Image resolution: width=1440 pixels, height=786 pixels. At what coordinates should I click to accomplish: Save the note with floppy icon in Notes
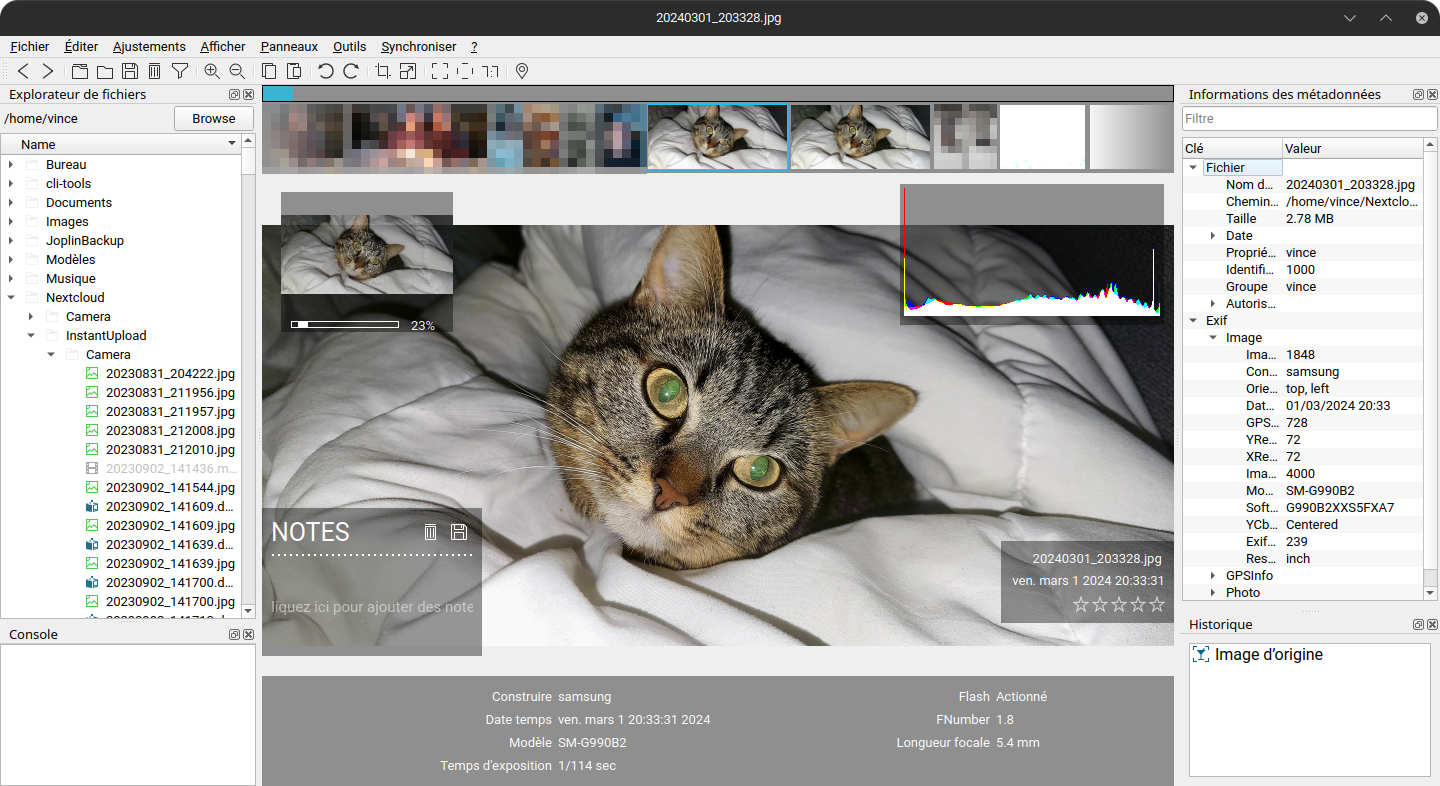click(x=459, y=532)
